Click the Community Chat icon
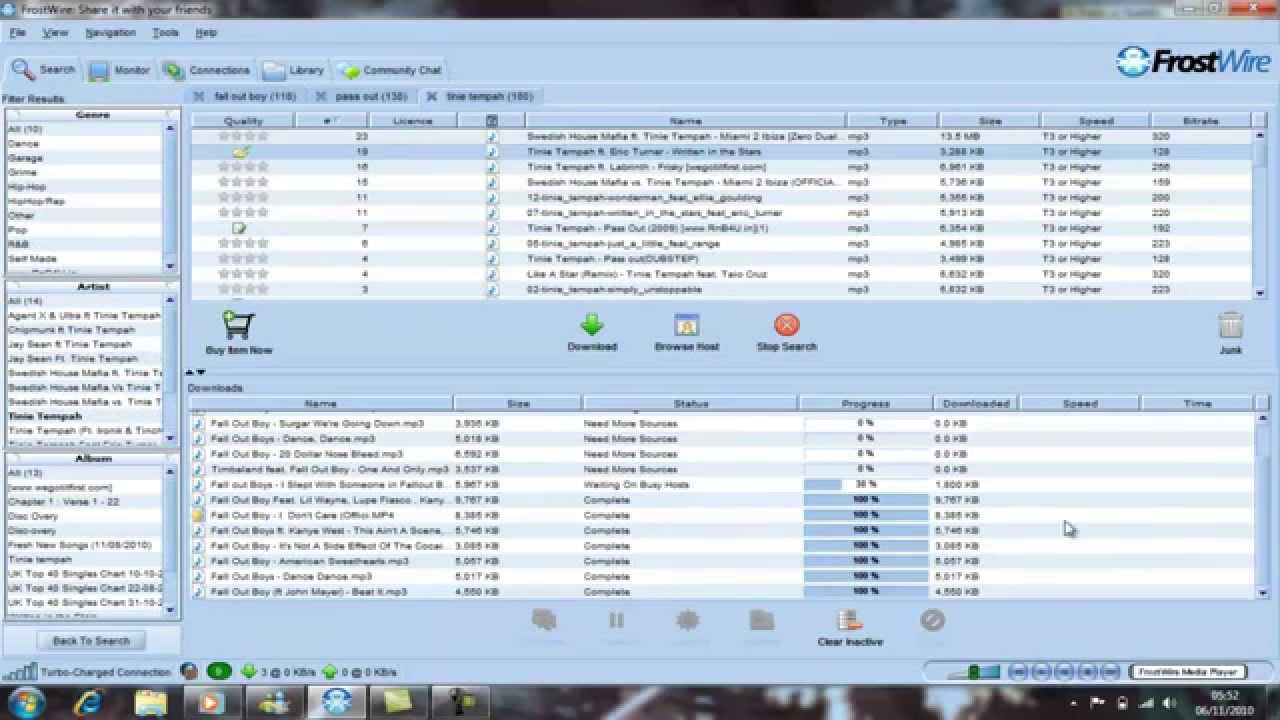Screen dimensions: 1280x720 tap(348, 71)
